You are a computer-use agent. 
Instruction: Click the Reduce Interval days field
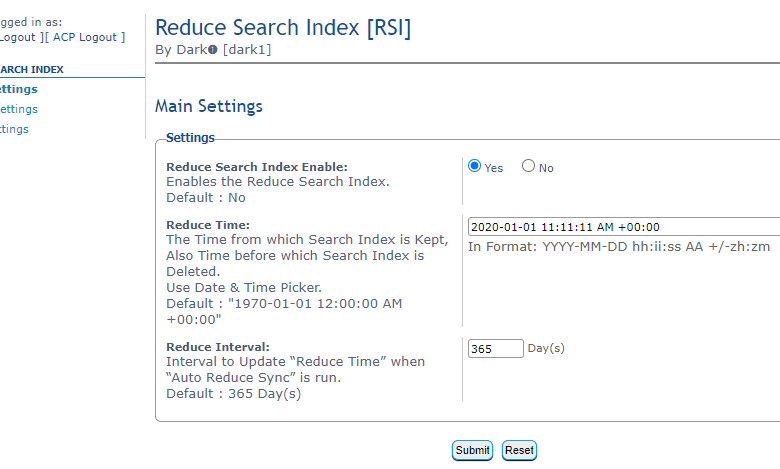pos(495,348)
